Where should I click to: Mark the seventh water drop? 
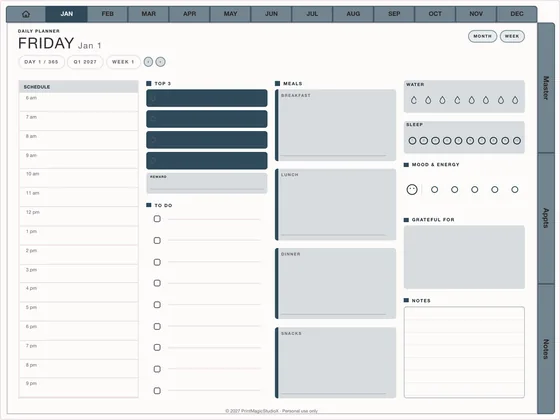pyautogui.click(x=501, y=100)
